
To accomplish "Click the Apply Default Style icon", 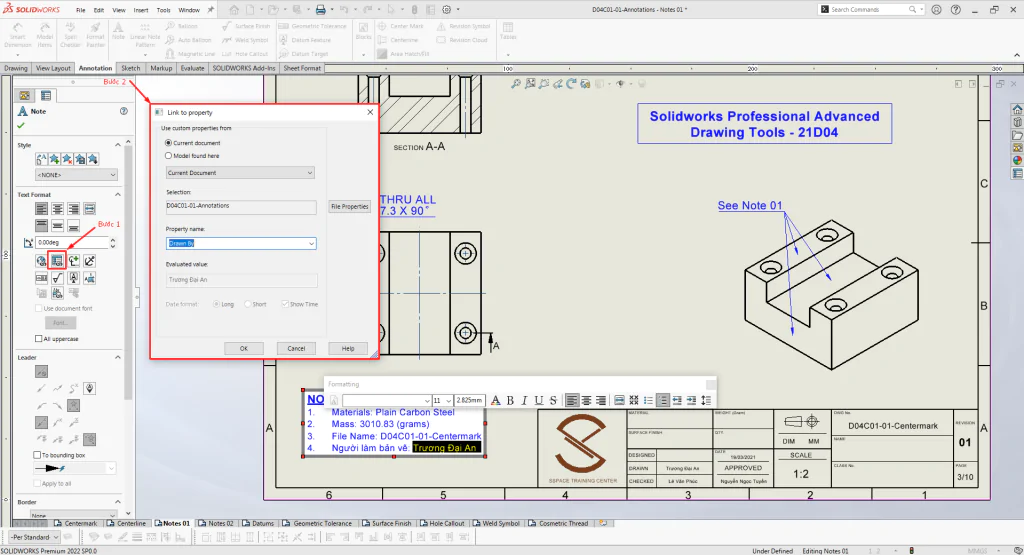I will (41, 159).
